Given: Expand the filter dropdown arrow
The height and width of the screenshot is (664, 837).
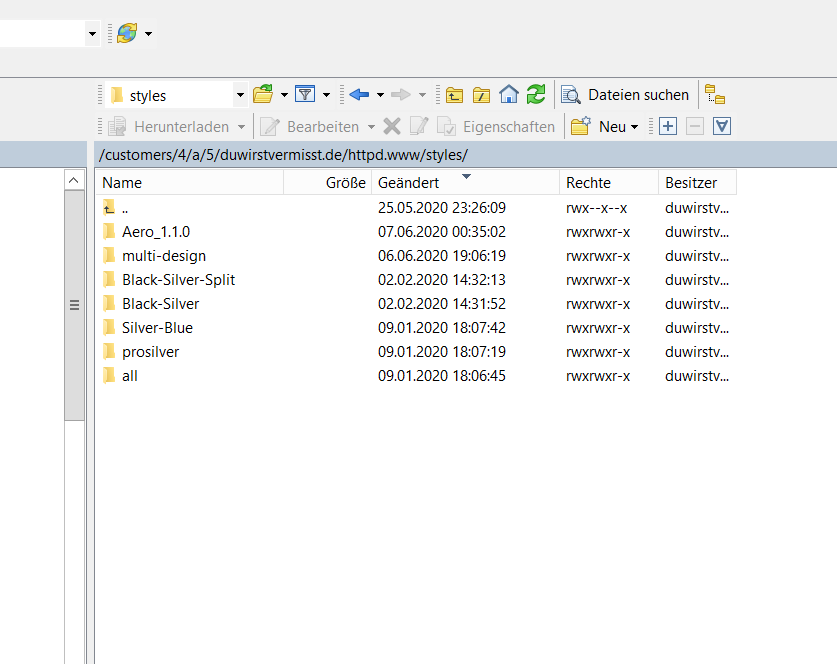Looking at the screenshot, I should pos(326,96).
